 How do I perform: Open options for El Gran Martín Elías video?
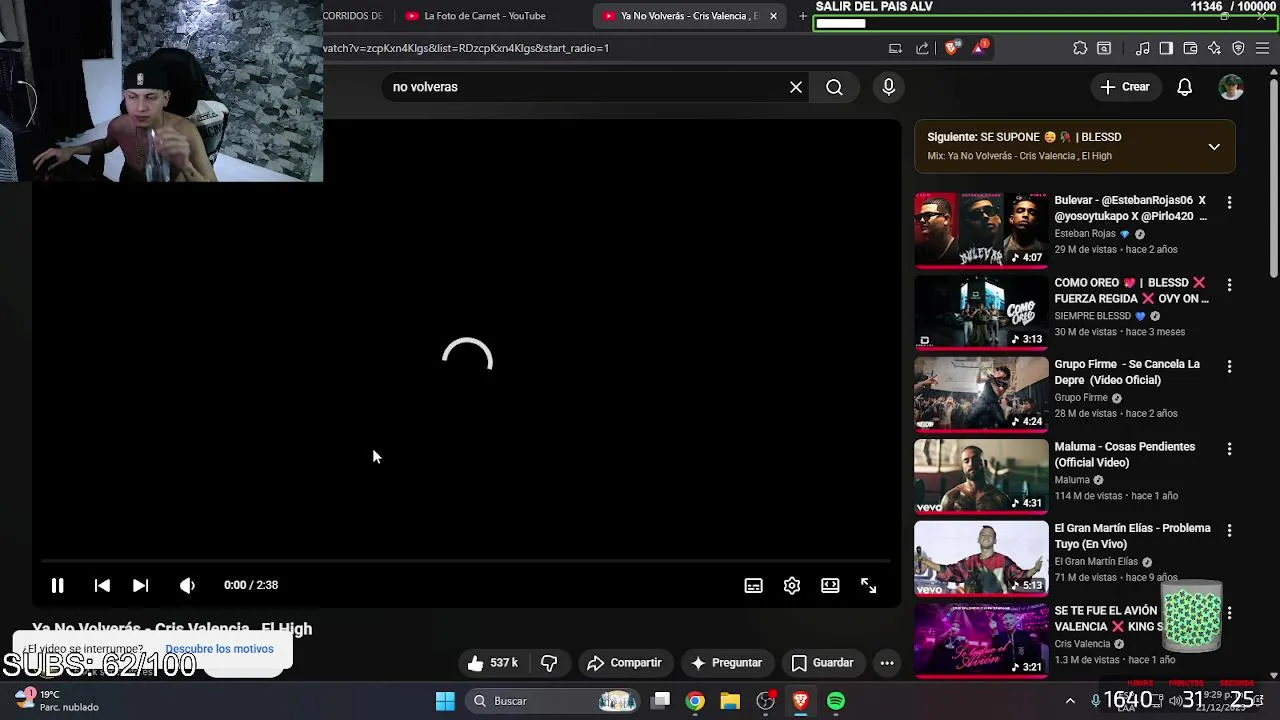1229,530
